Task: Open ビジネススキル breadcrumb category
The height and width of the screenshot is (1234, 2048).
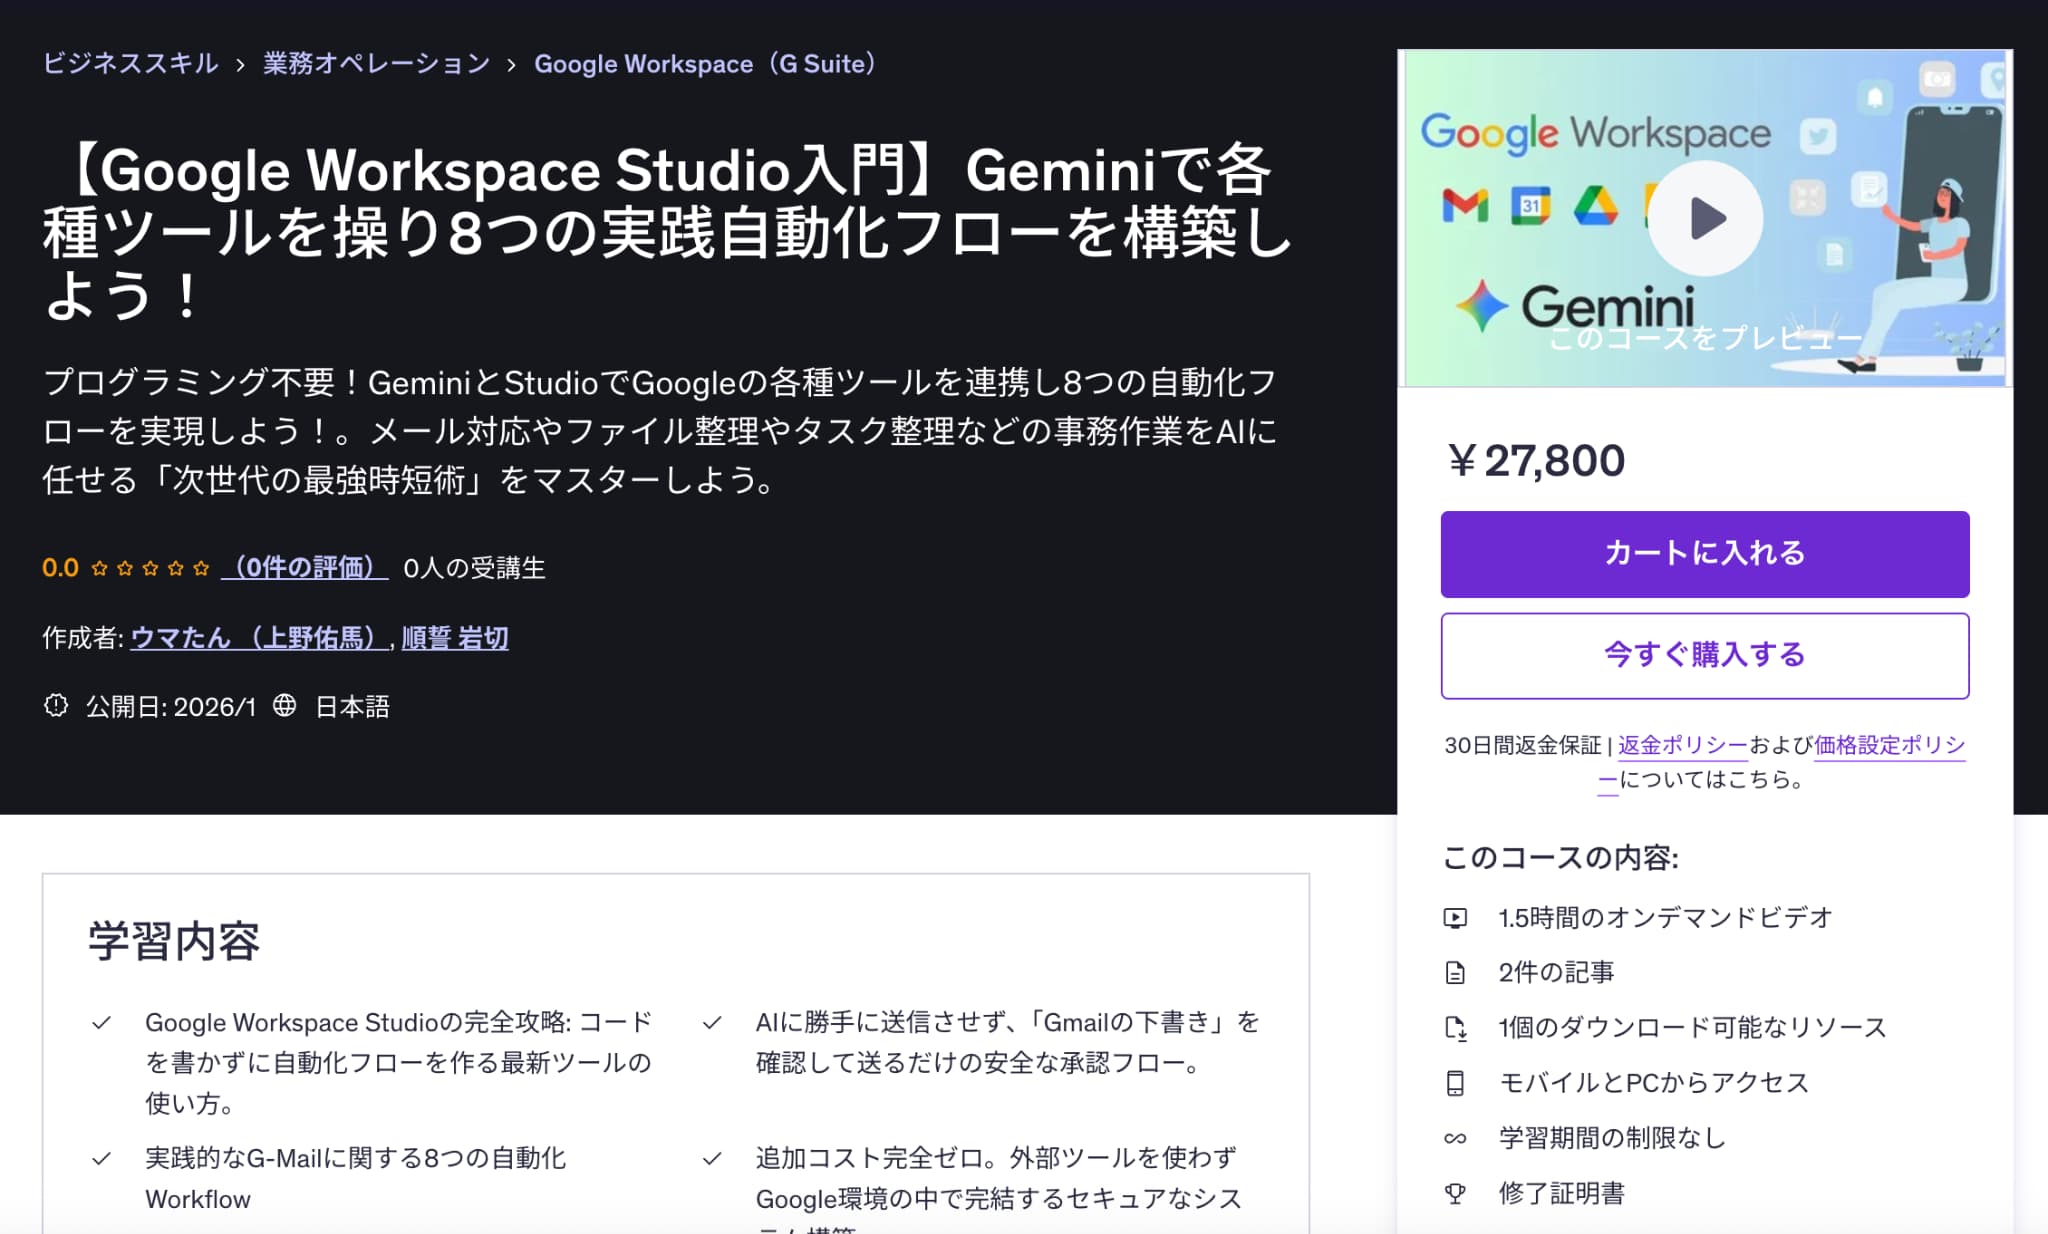Action: 130,64
